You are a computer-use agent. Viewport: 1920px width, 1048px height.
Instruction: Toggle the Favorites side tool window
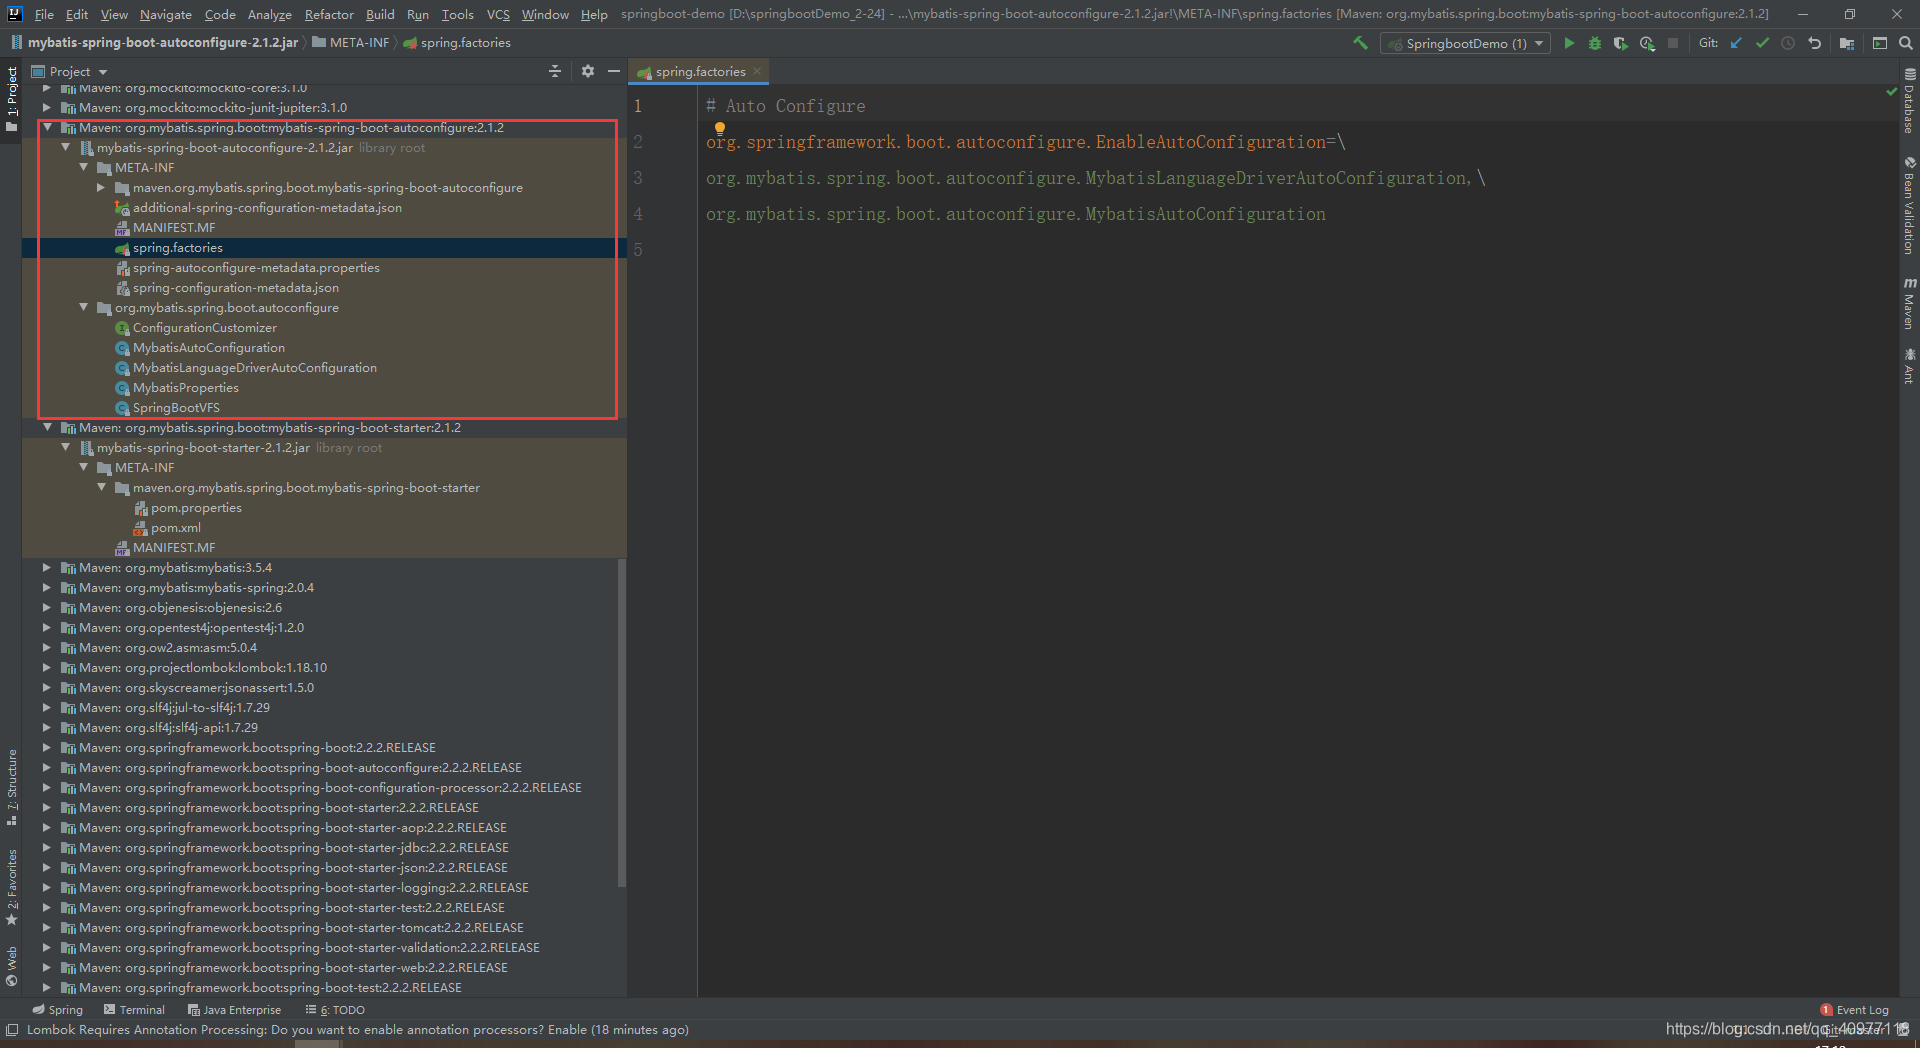[x=12, y=887]
